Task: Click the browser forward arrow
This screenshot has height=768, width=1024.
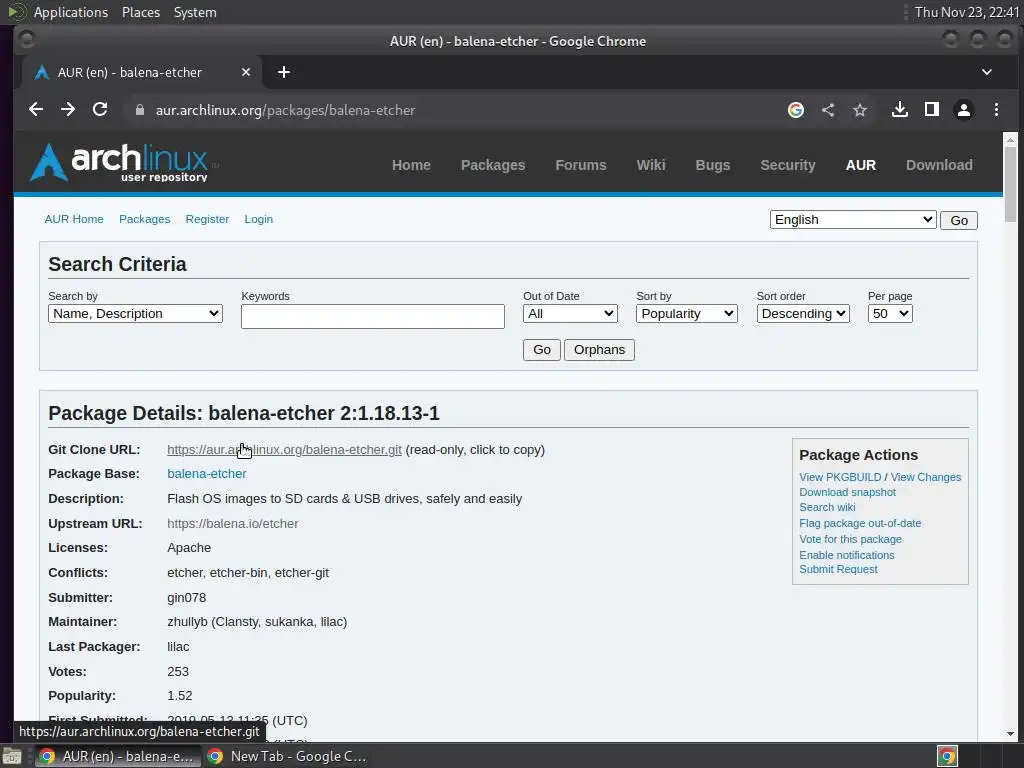Action: tap(68, 110)
